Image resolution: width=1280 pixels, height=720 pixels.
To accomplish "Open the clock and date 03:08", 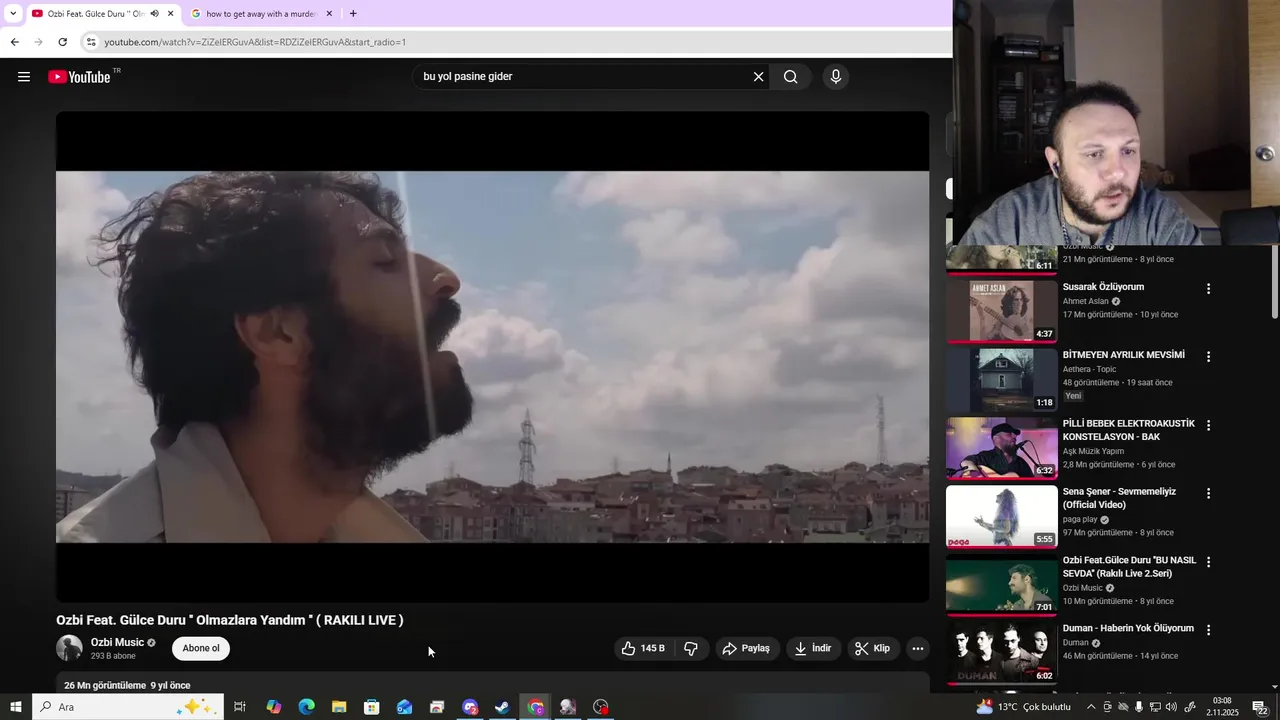I will (x=1222, y=707).
